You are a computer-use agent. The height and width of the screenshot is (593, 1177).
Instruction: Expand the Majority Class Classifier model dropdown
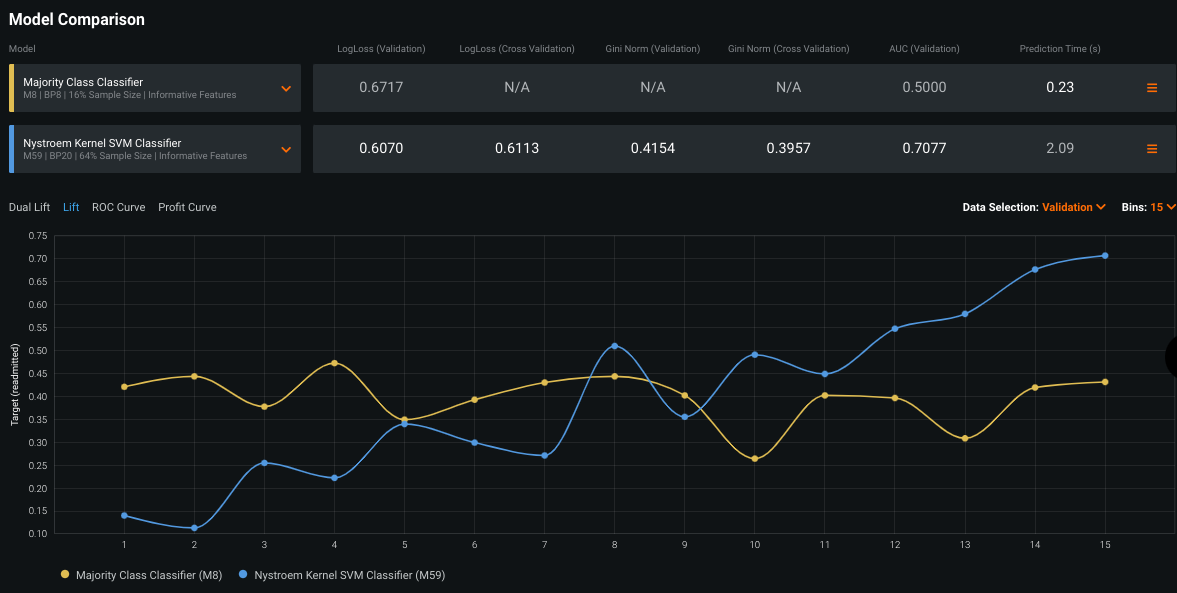[x=286, y=88]
